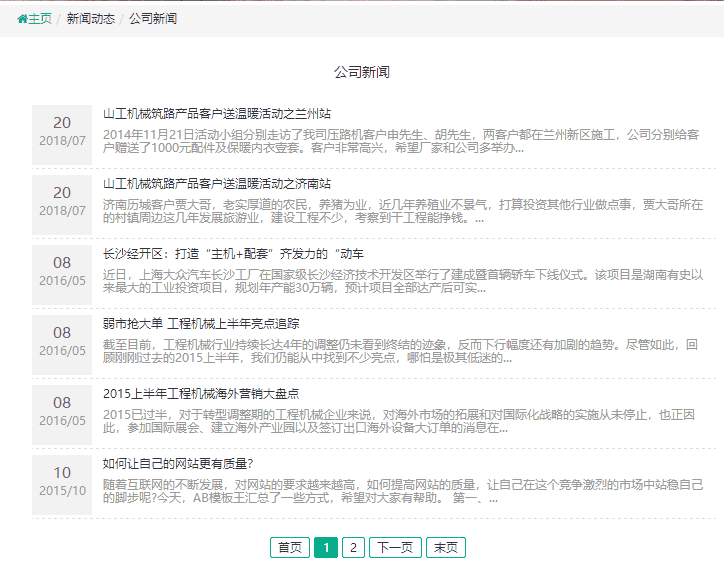This screenshot has width=724, height=565.
Task: Open article 山工机械筑路产品客户送温暖活动之兰州站
Action: point(217,114)
